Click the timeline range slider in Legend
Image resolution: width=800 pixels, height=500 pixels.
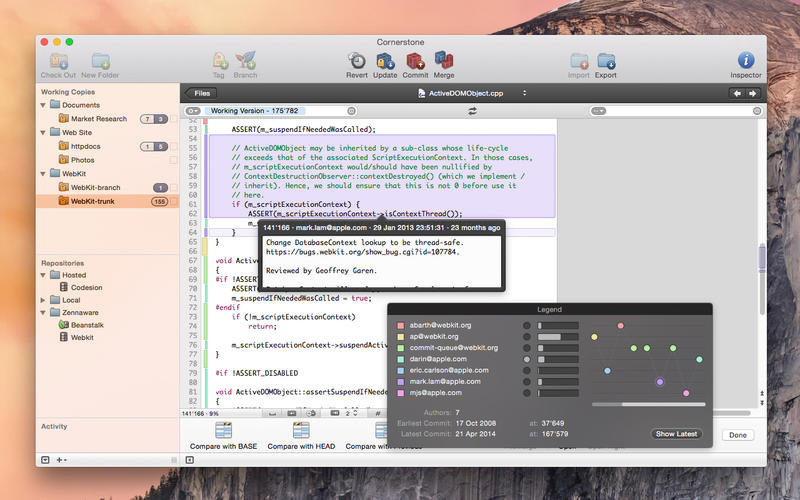point(648,405)
